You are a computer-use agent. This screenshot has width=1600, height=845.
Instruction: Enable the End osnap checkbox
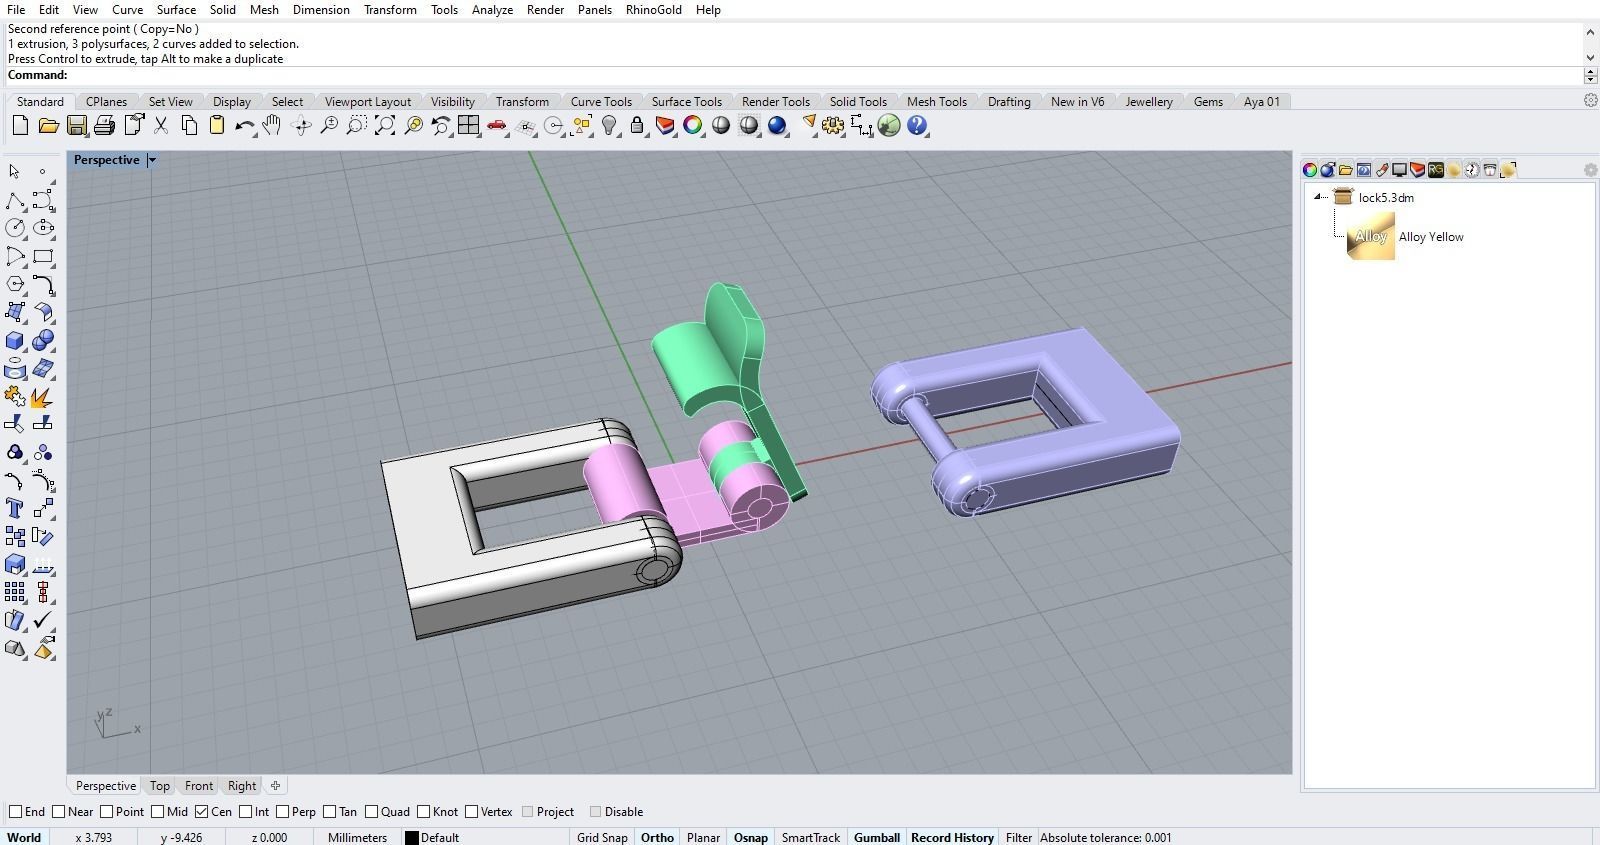pyautogui.click(x=15, y=812)
